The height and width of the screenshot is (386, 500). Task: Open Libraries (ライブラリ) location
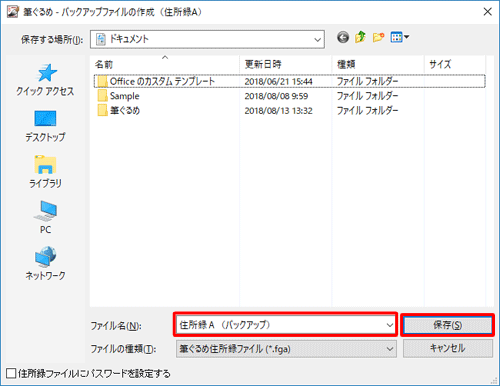45,172
